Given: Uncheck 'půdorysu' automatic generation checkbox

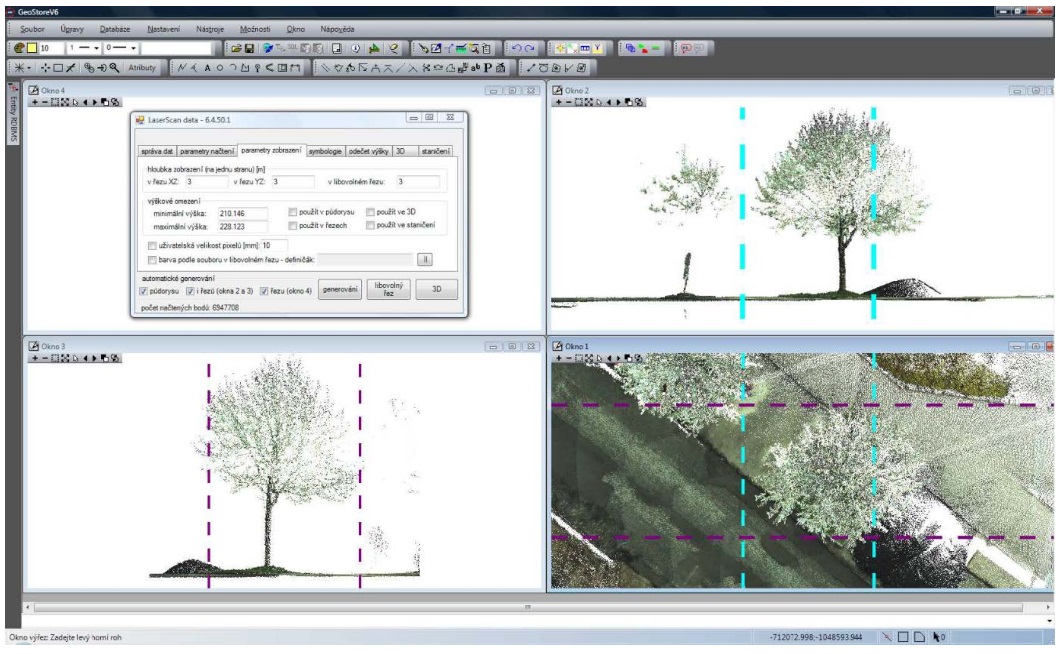Looking at the screenshot, I should [143, 291].
